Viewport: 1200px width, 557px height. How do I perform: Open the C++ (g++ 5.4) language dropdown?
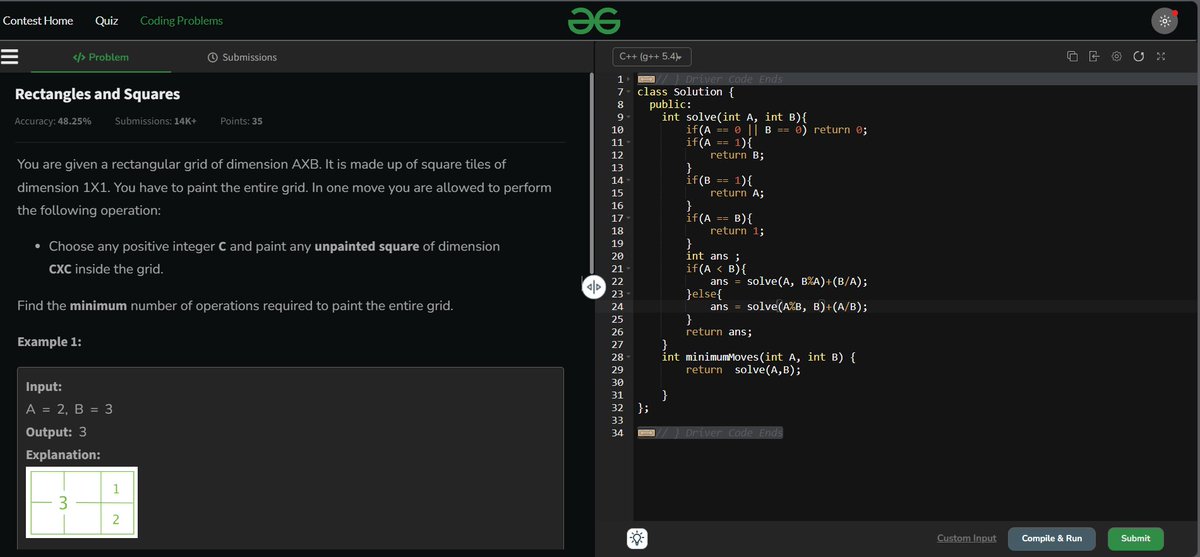click(x=651, y=58)
